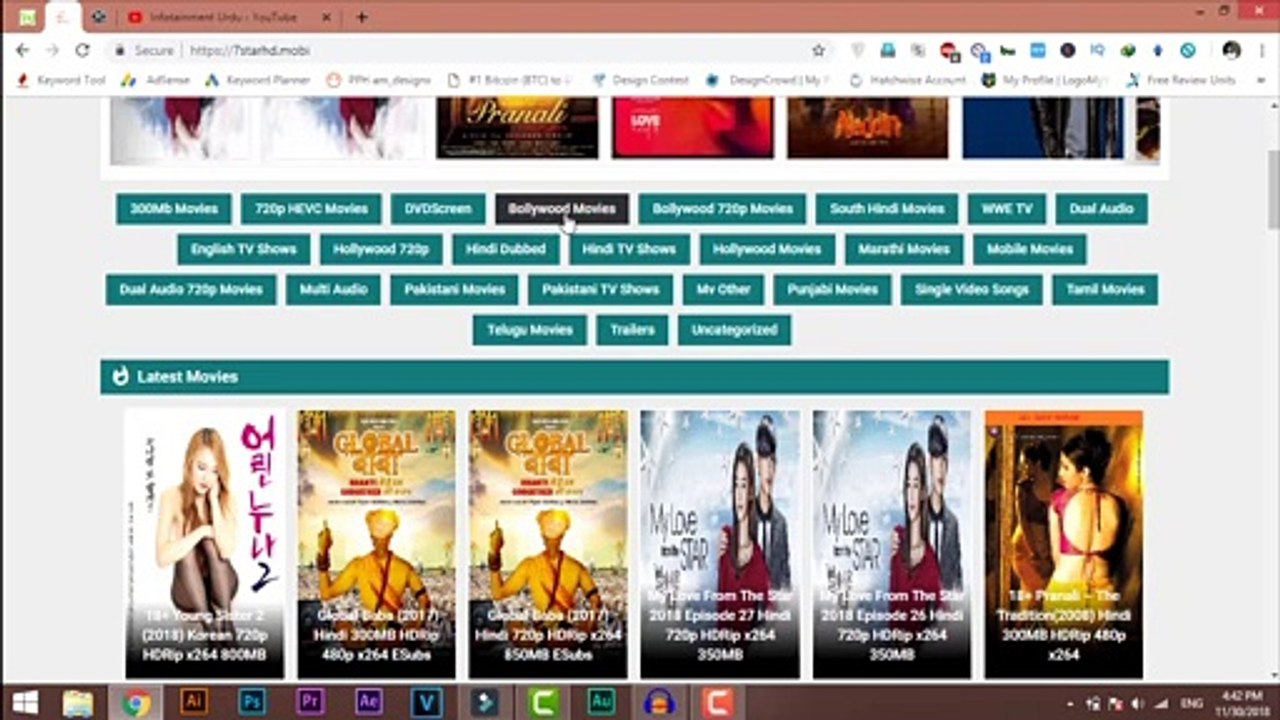Bookmark this page with the star icon

(819, 50)
